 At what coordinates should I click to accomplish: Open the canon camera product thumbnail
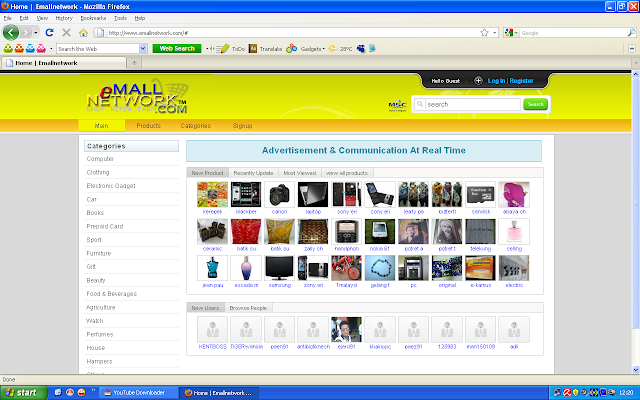(x=280, y=195)
